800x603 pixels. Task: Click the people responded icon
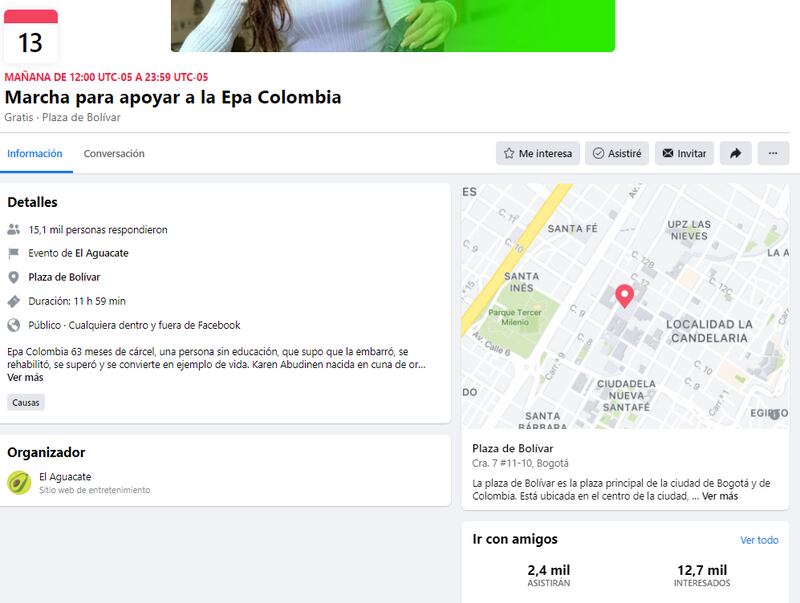[x=14, y=230]
